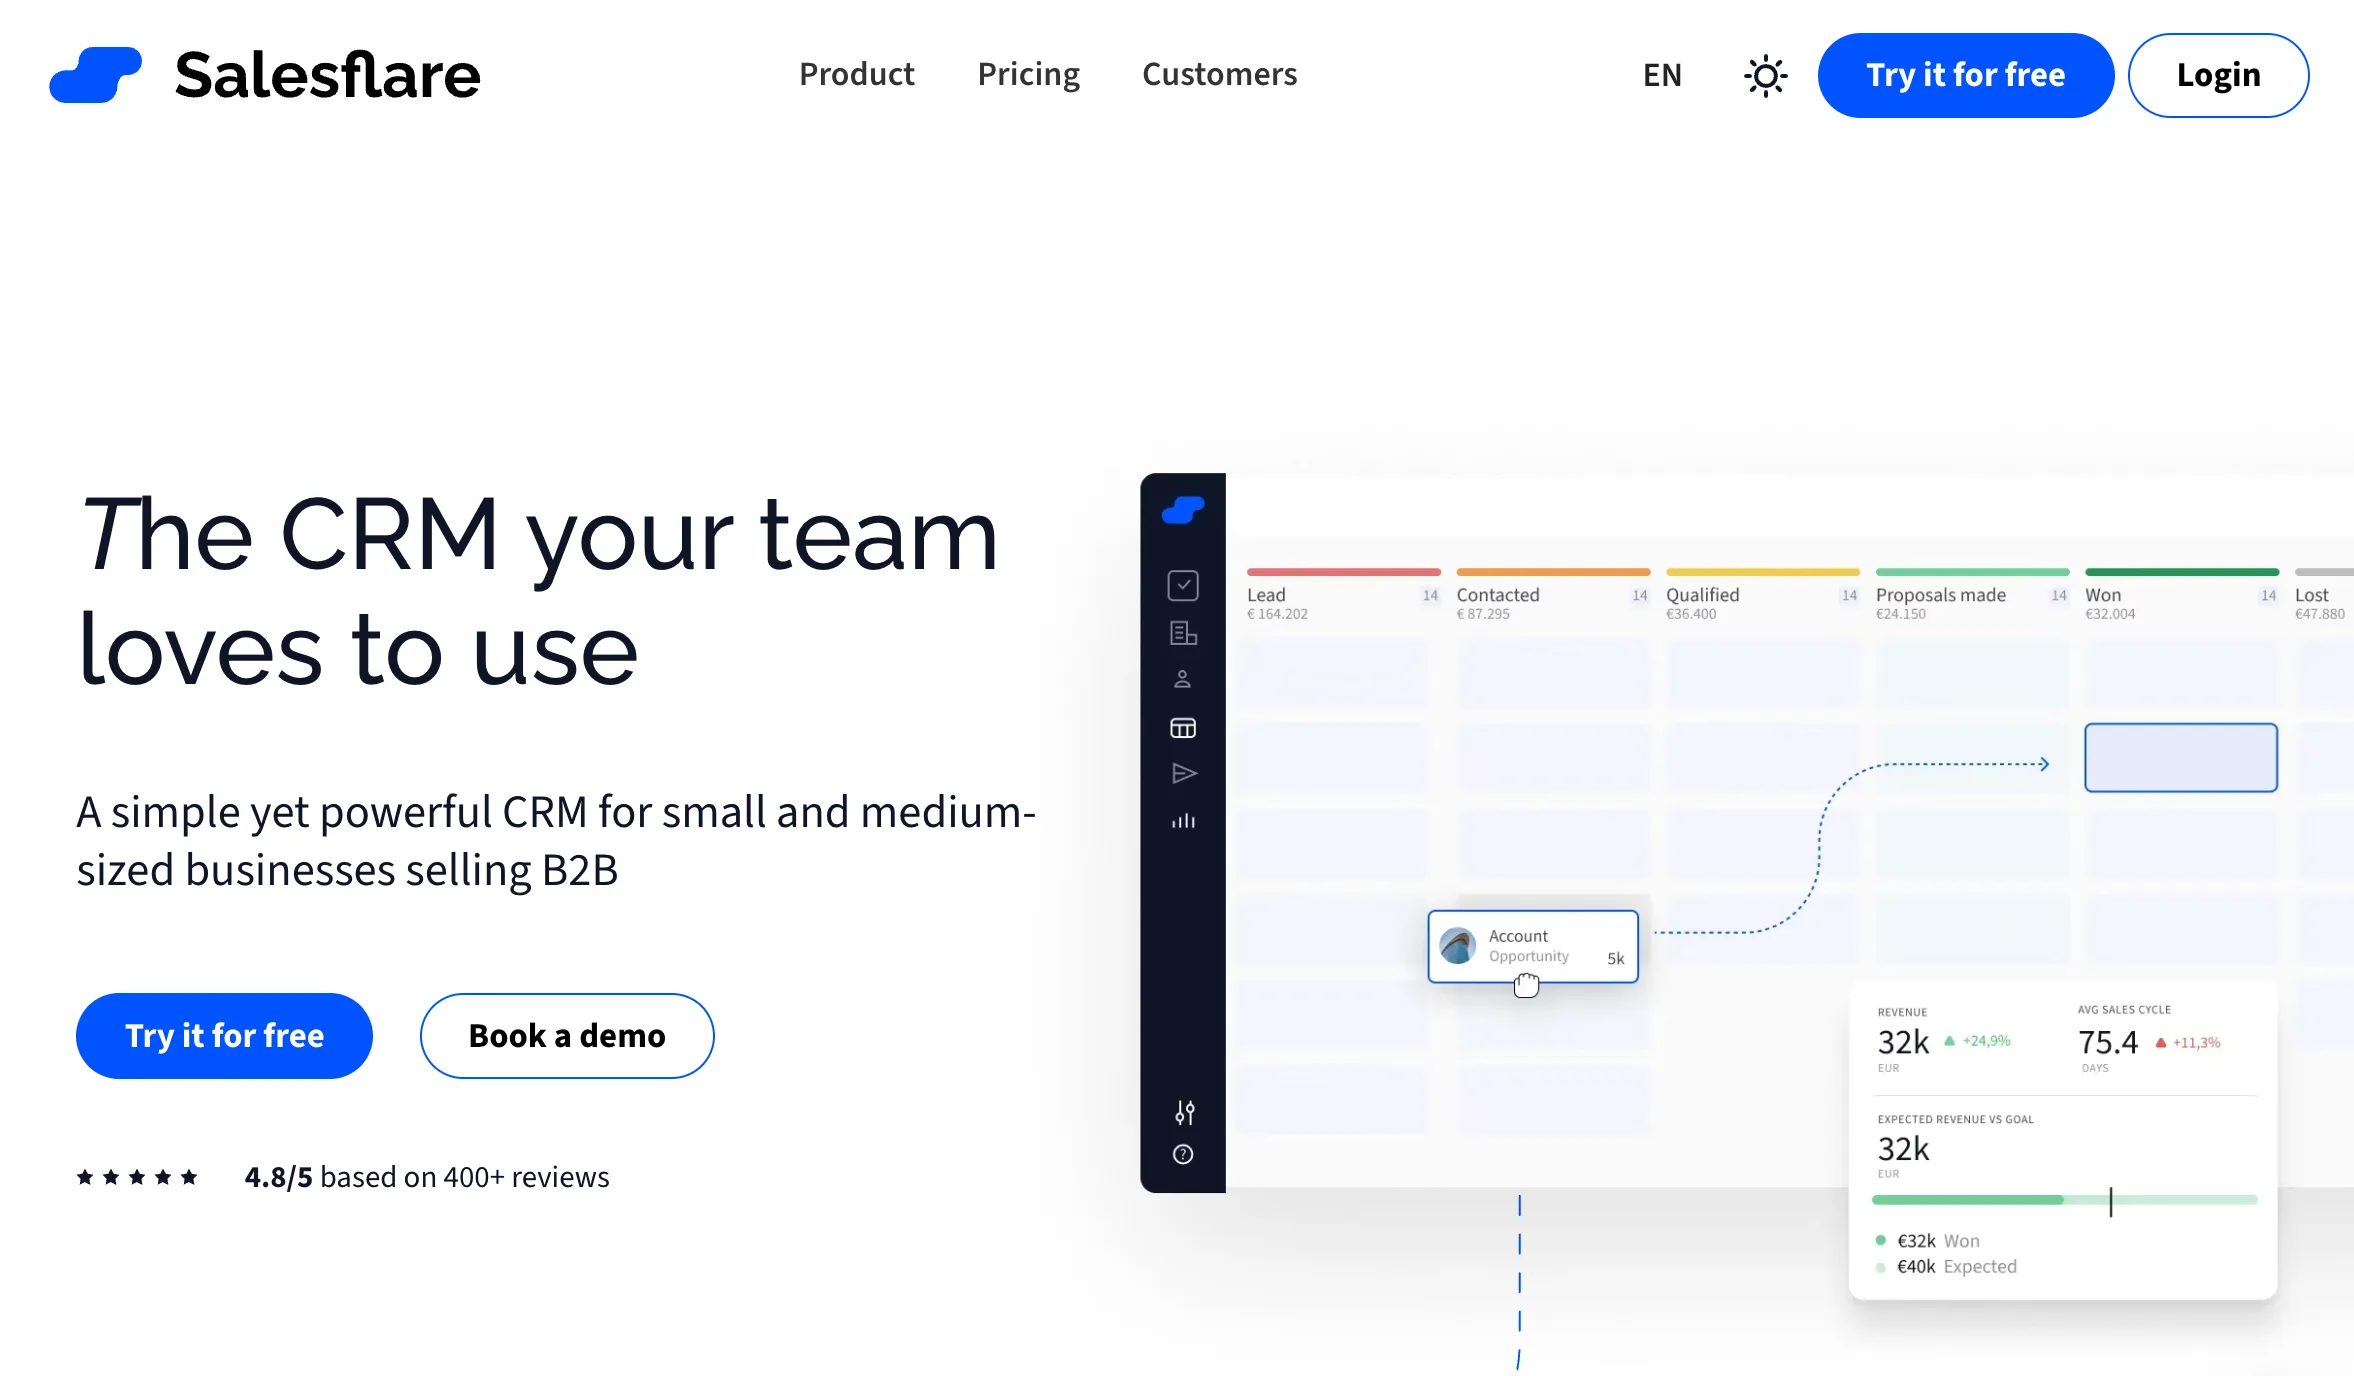Click the €40k Expected legend entry
Viewport: 2354px width, 1376px height.
1946,1267
